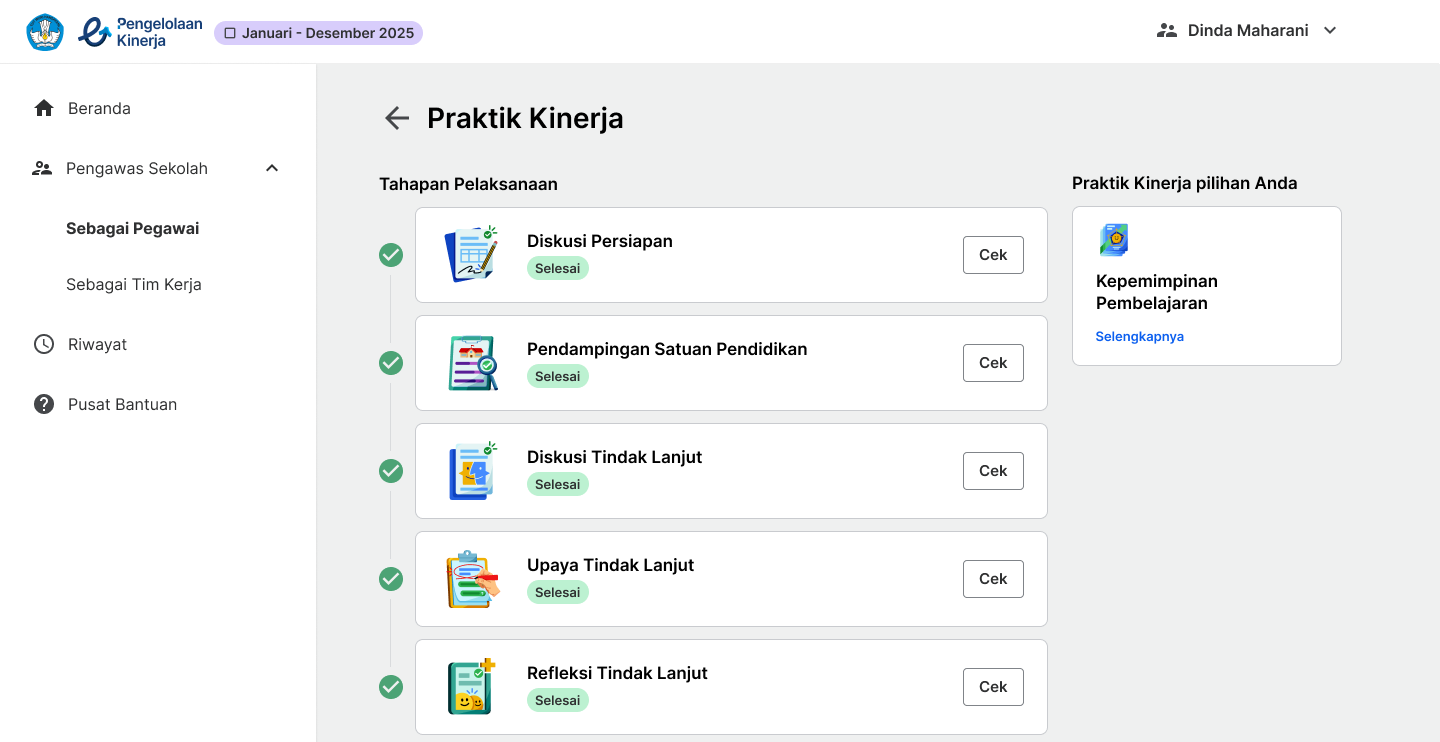
Task: Click the Pengelolaan Kinerja logo
Action: (140, 32)
